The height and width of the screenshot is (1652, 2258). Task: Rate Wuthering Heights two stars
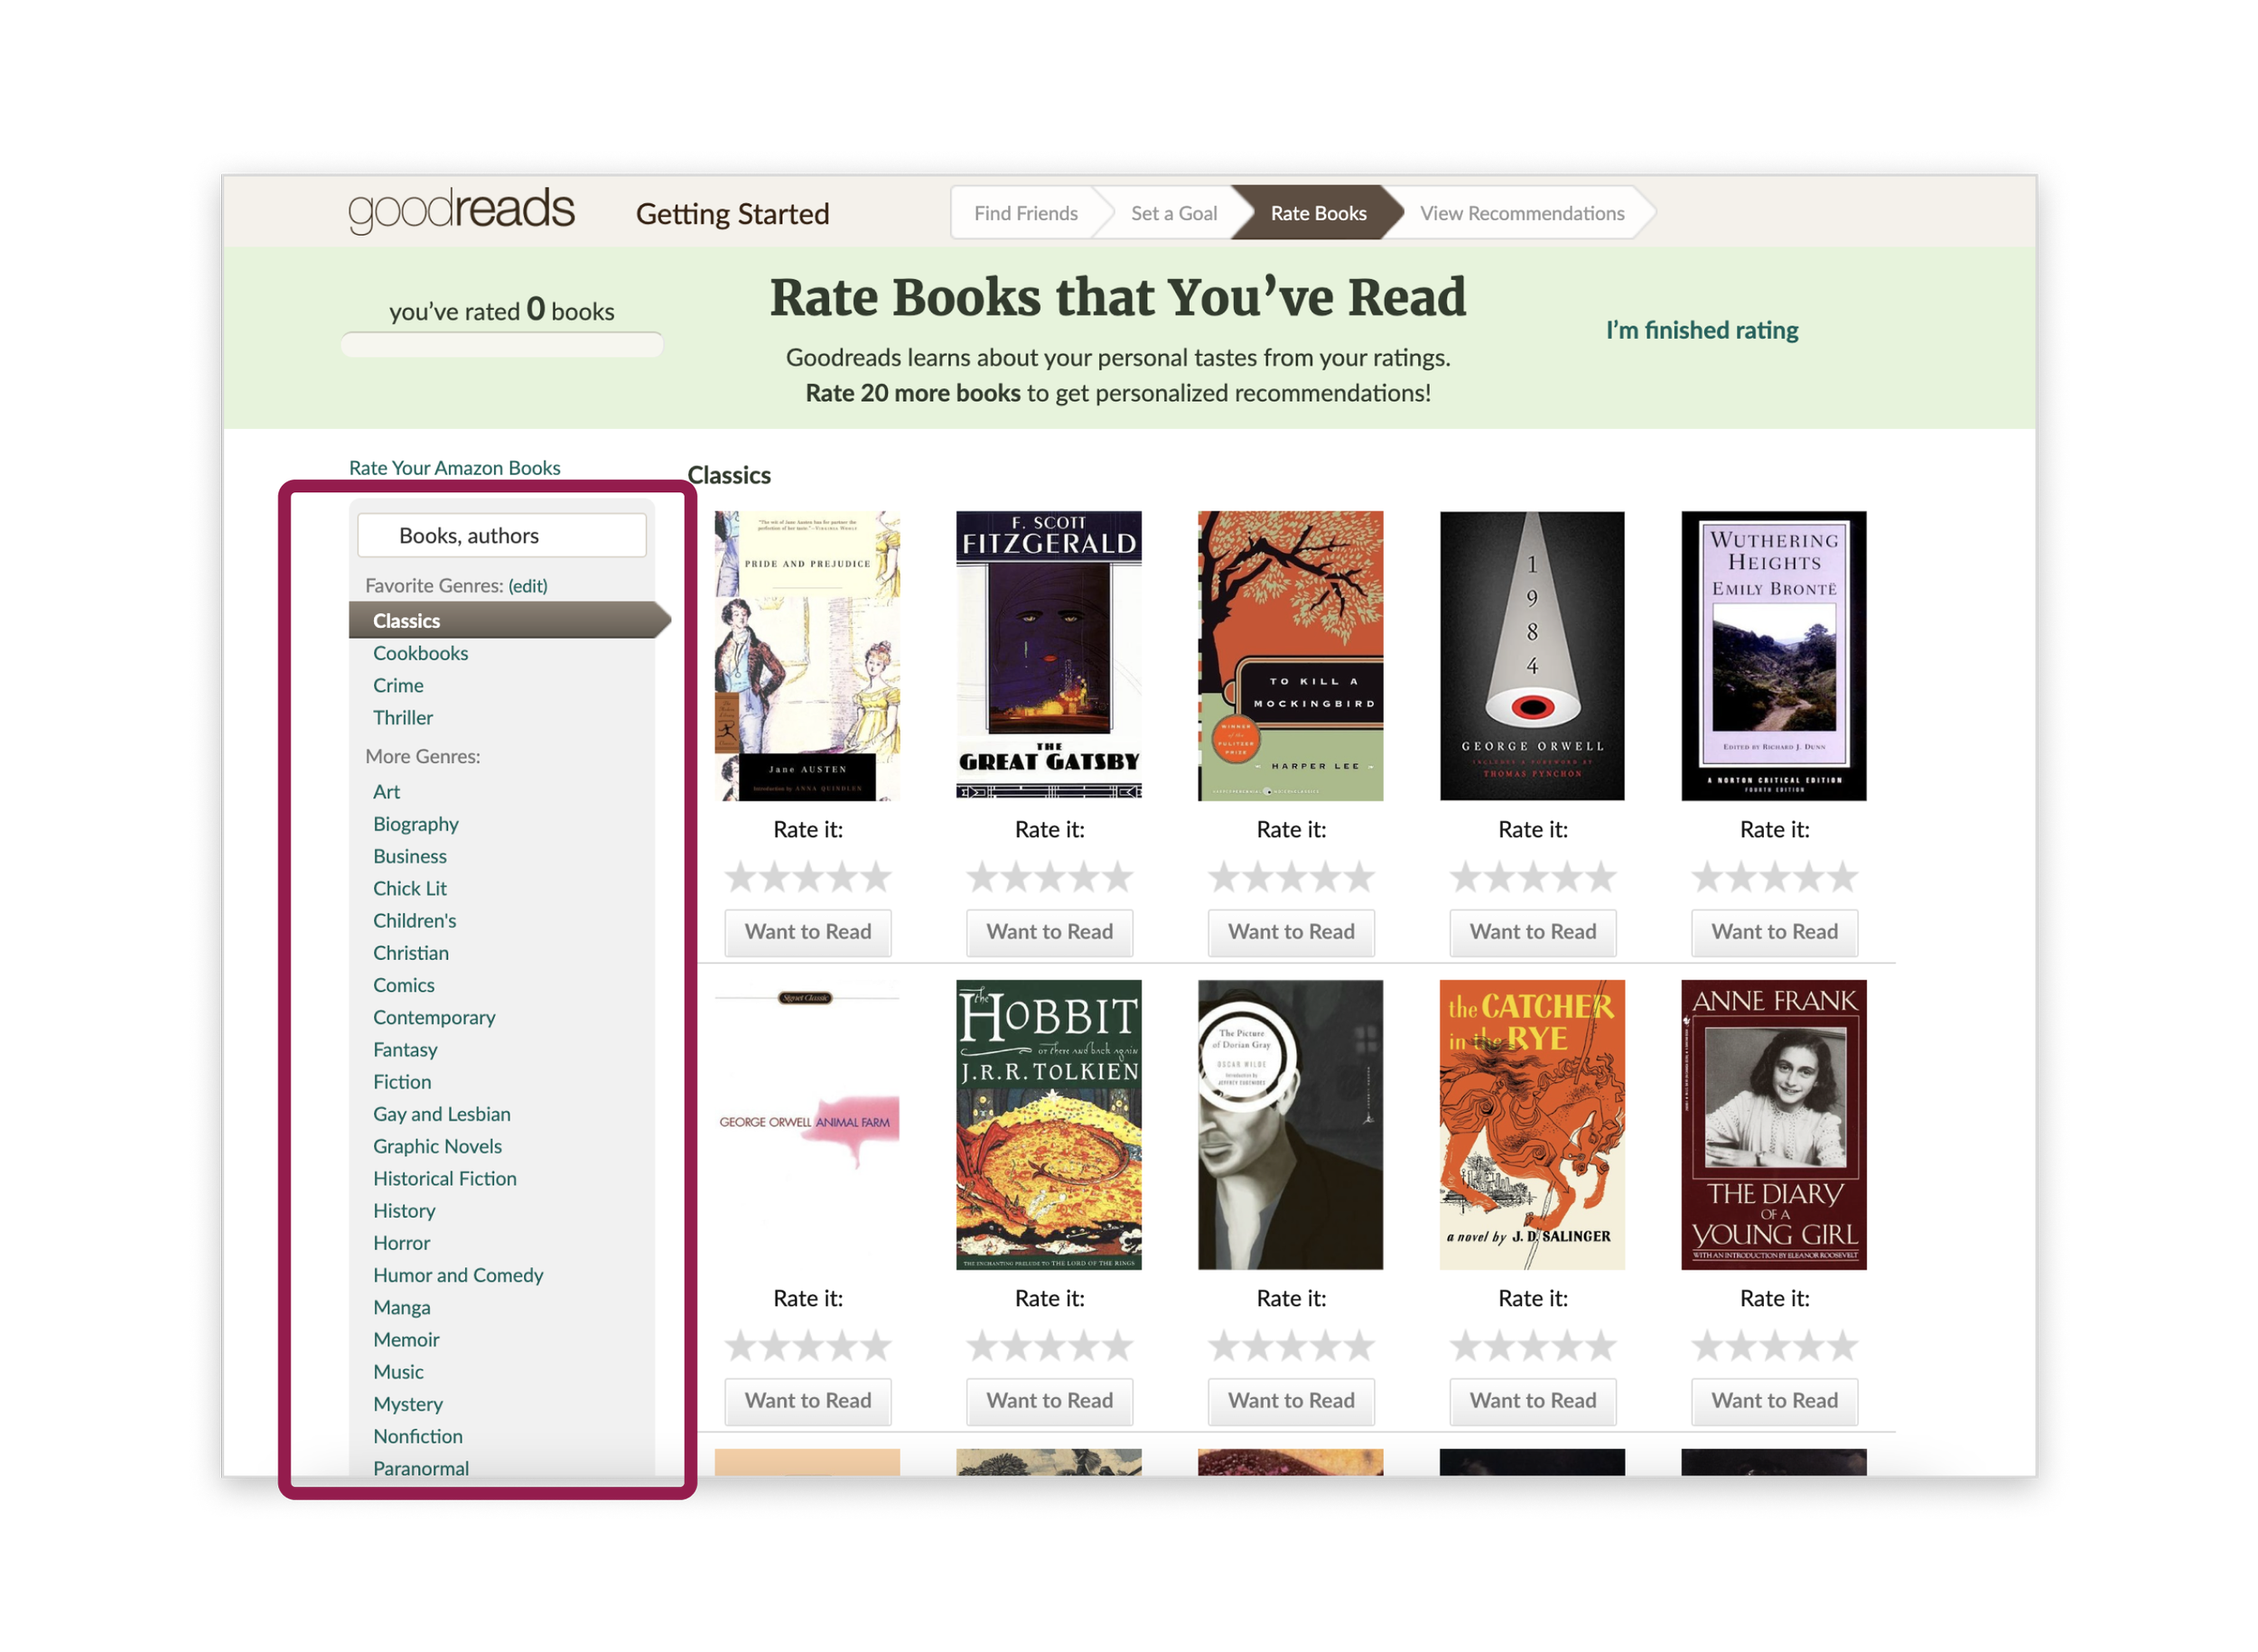[1741, 878]
